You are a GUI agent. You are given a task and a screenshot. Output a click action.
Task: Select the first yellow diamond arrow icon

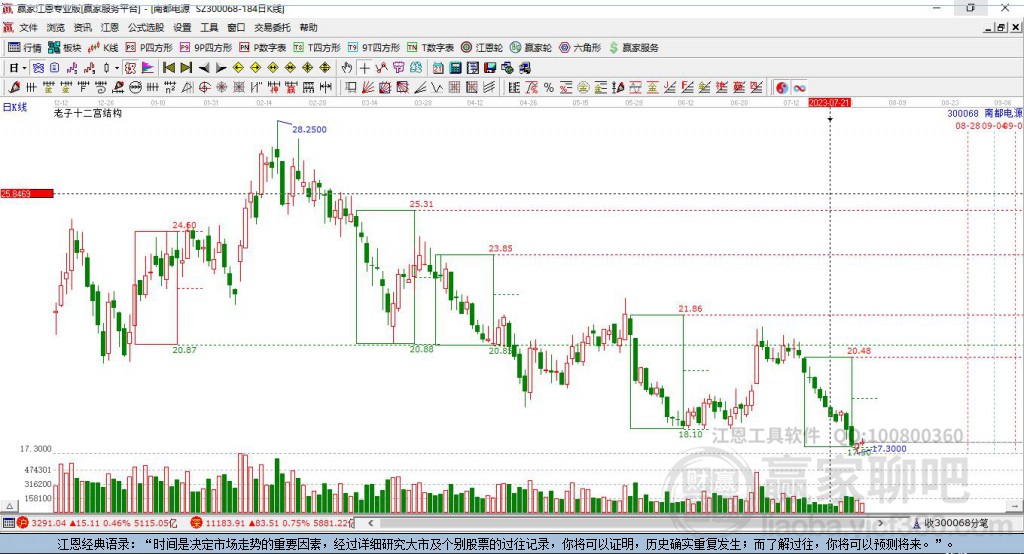tap(238, 68)
